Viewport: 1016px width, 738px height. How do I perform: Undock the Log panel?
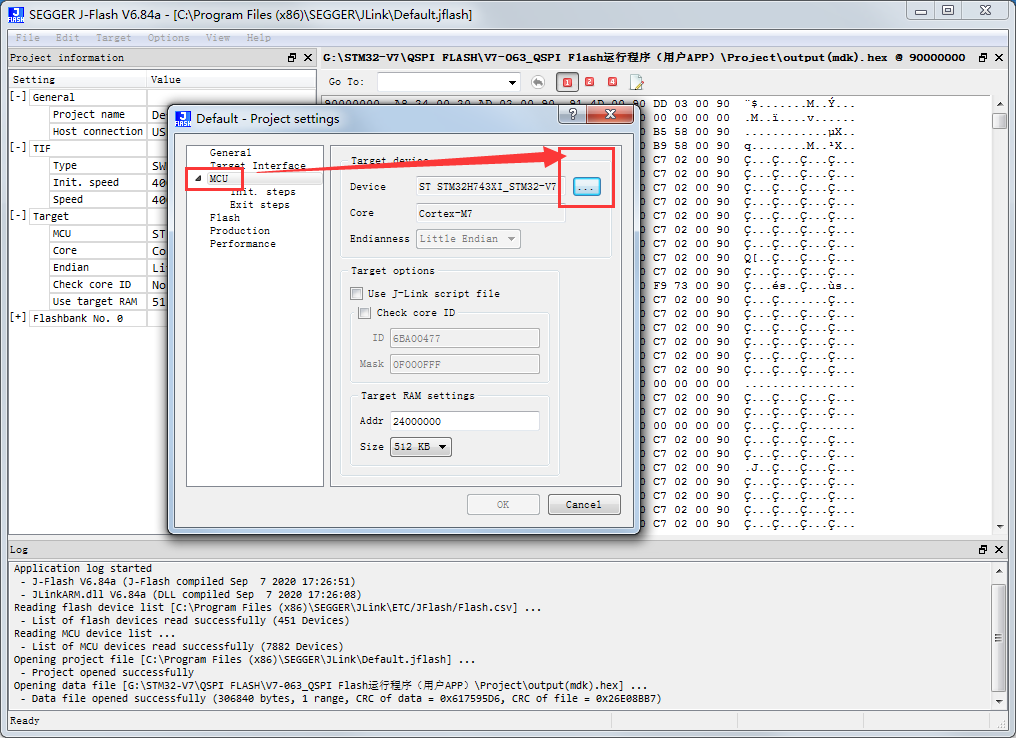983,549
